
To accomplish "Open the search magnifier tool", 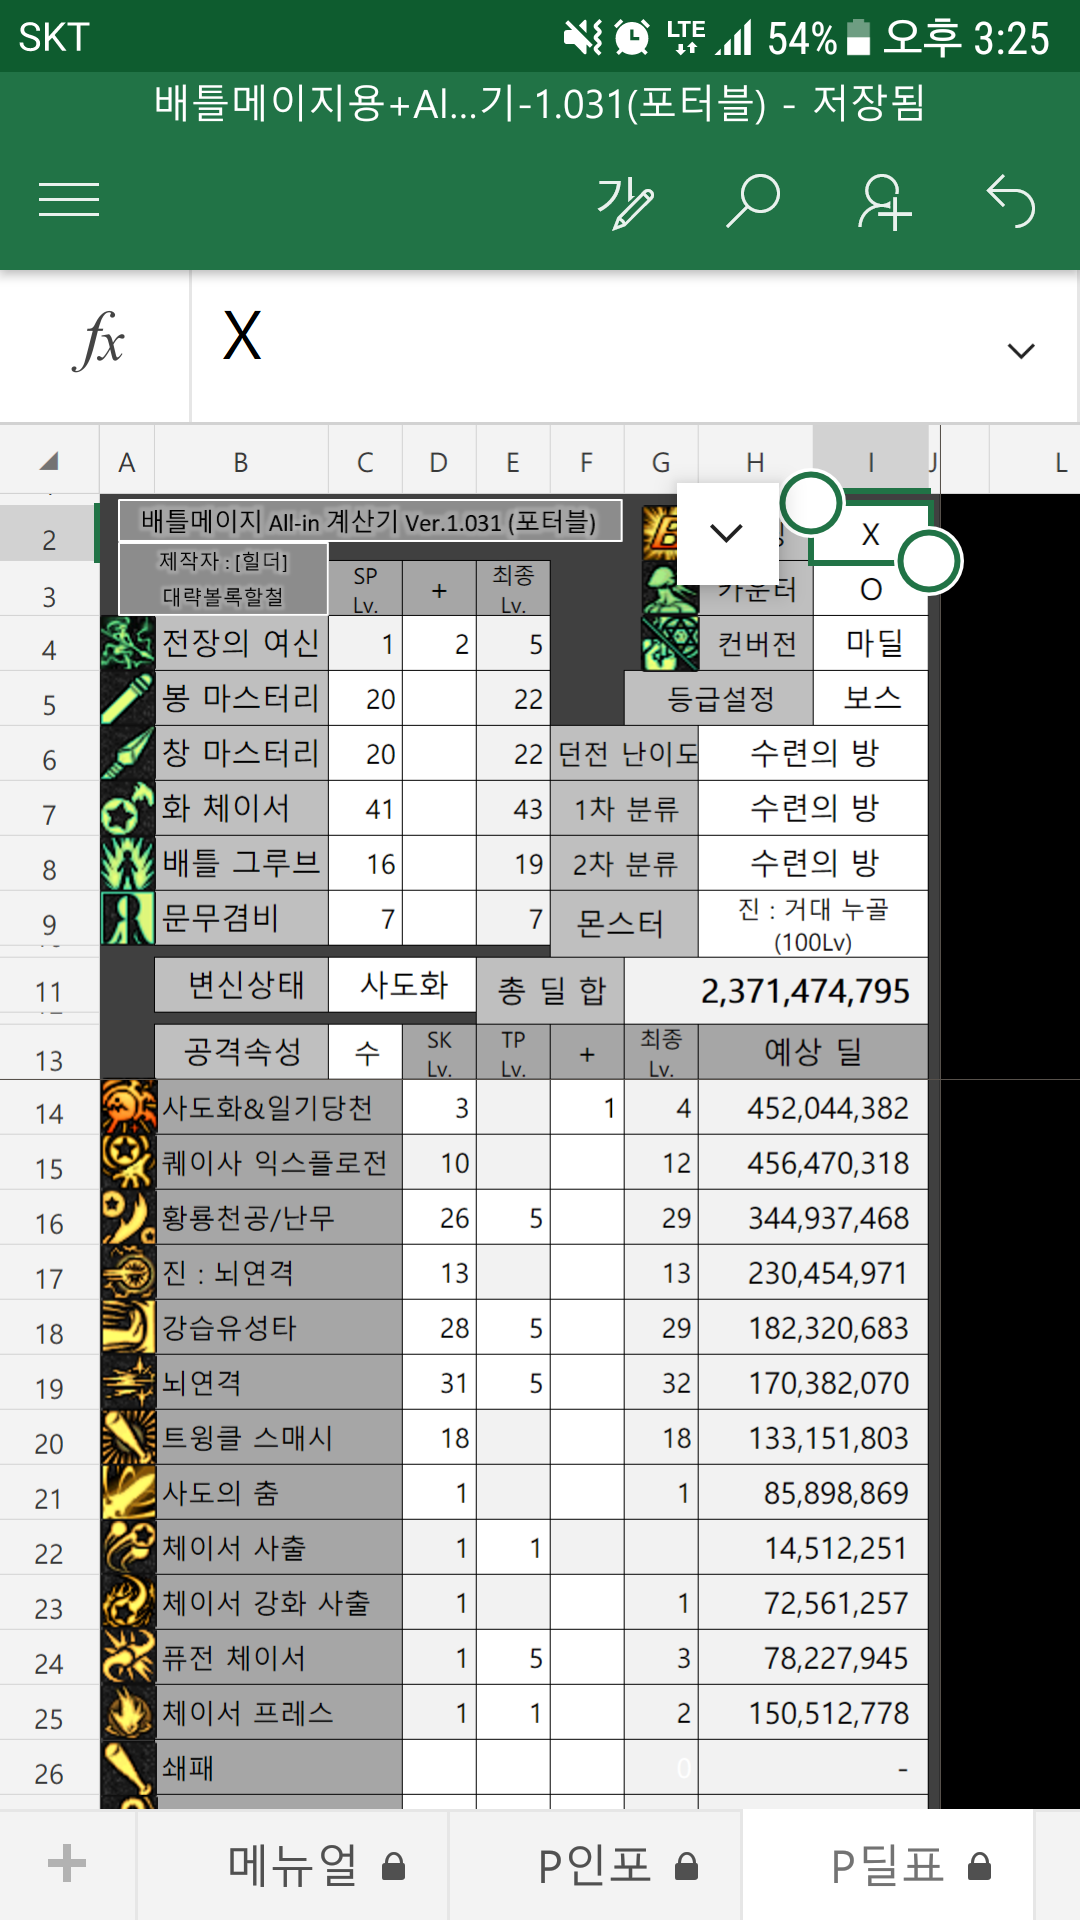I will tap(752, 200).
